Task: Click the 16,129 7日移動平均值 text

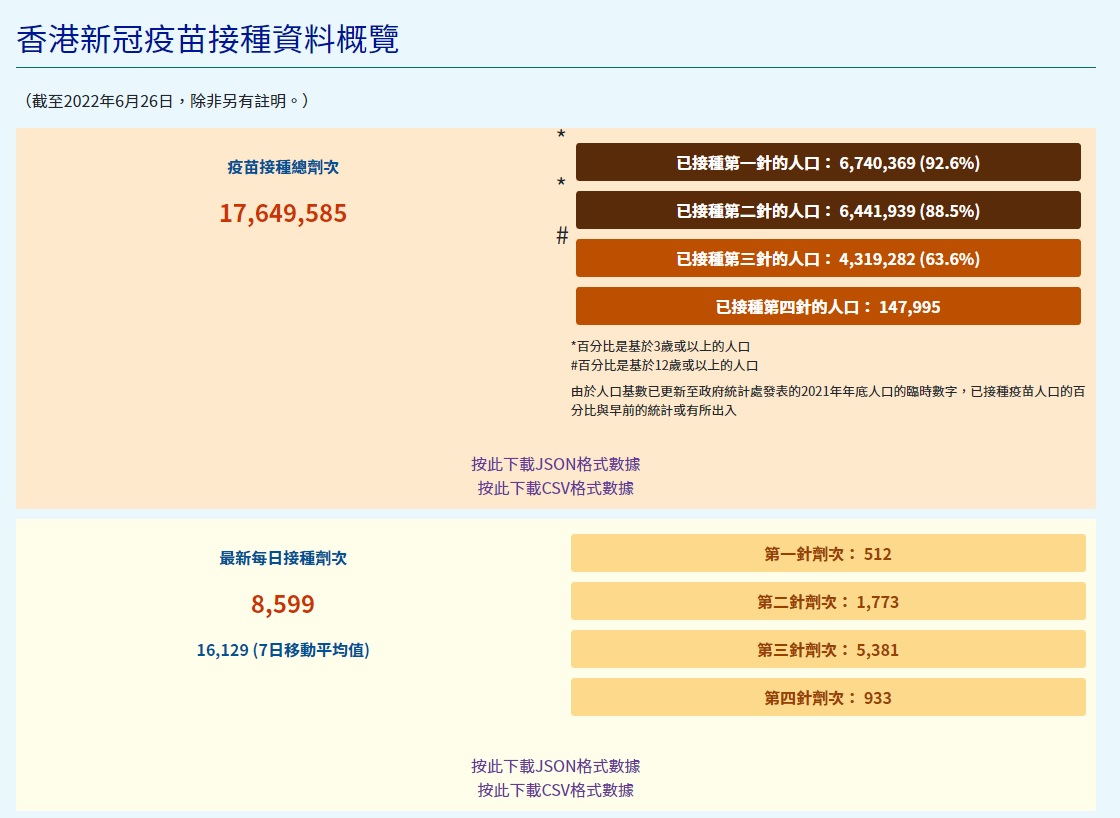Action: pyautogui.click(x=283, y=650)
